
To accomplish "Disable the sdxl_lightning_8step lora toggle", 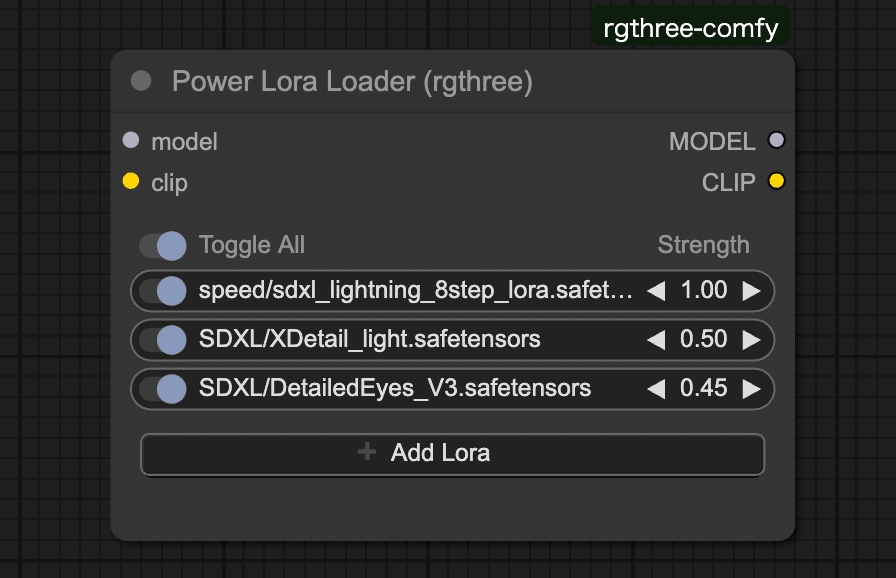I will pos(163,291).
